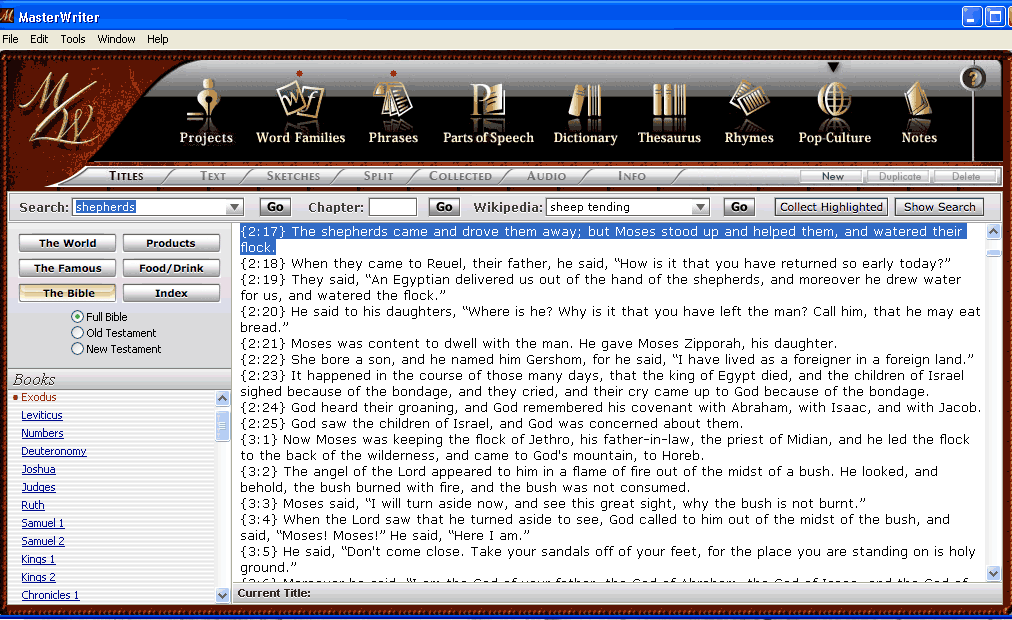The image size is (1012, 620).
Task: Click Go next to Chapter field
Action: (x=444, y=207)
